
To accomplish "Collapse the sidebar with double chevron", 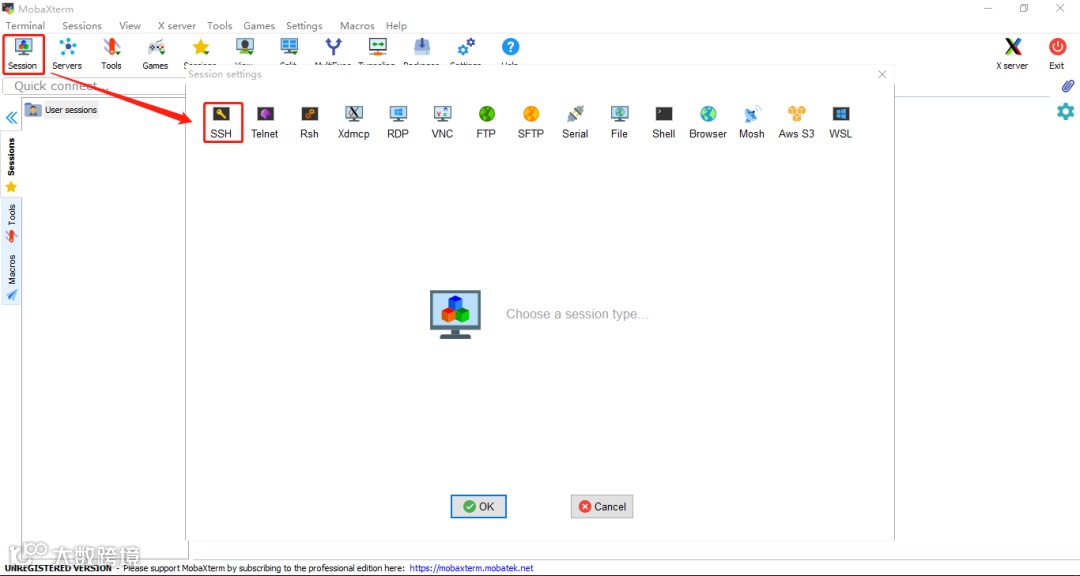I will tap(11, 118).
